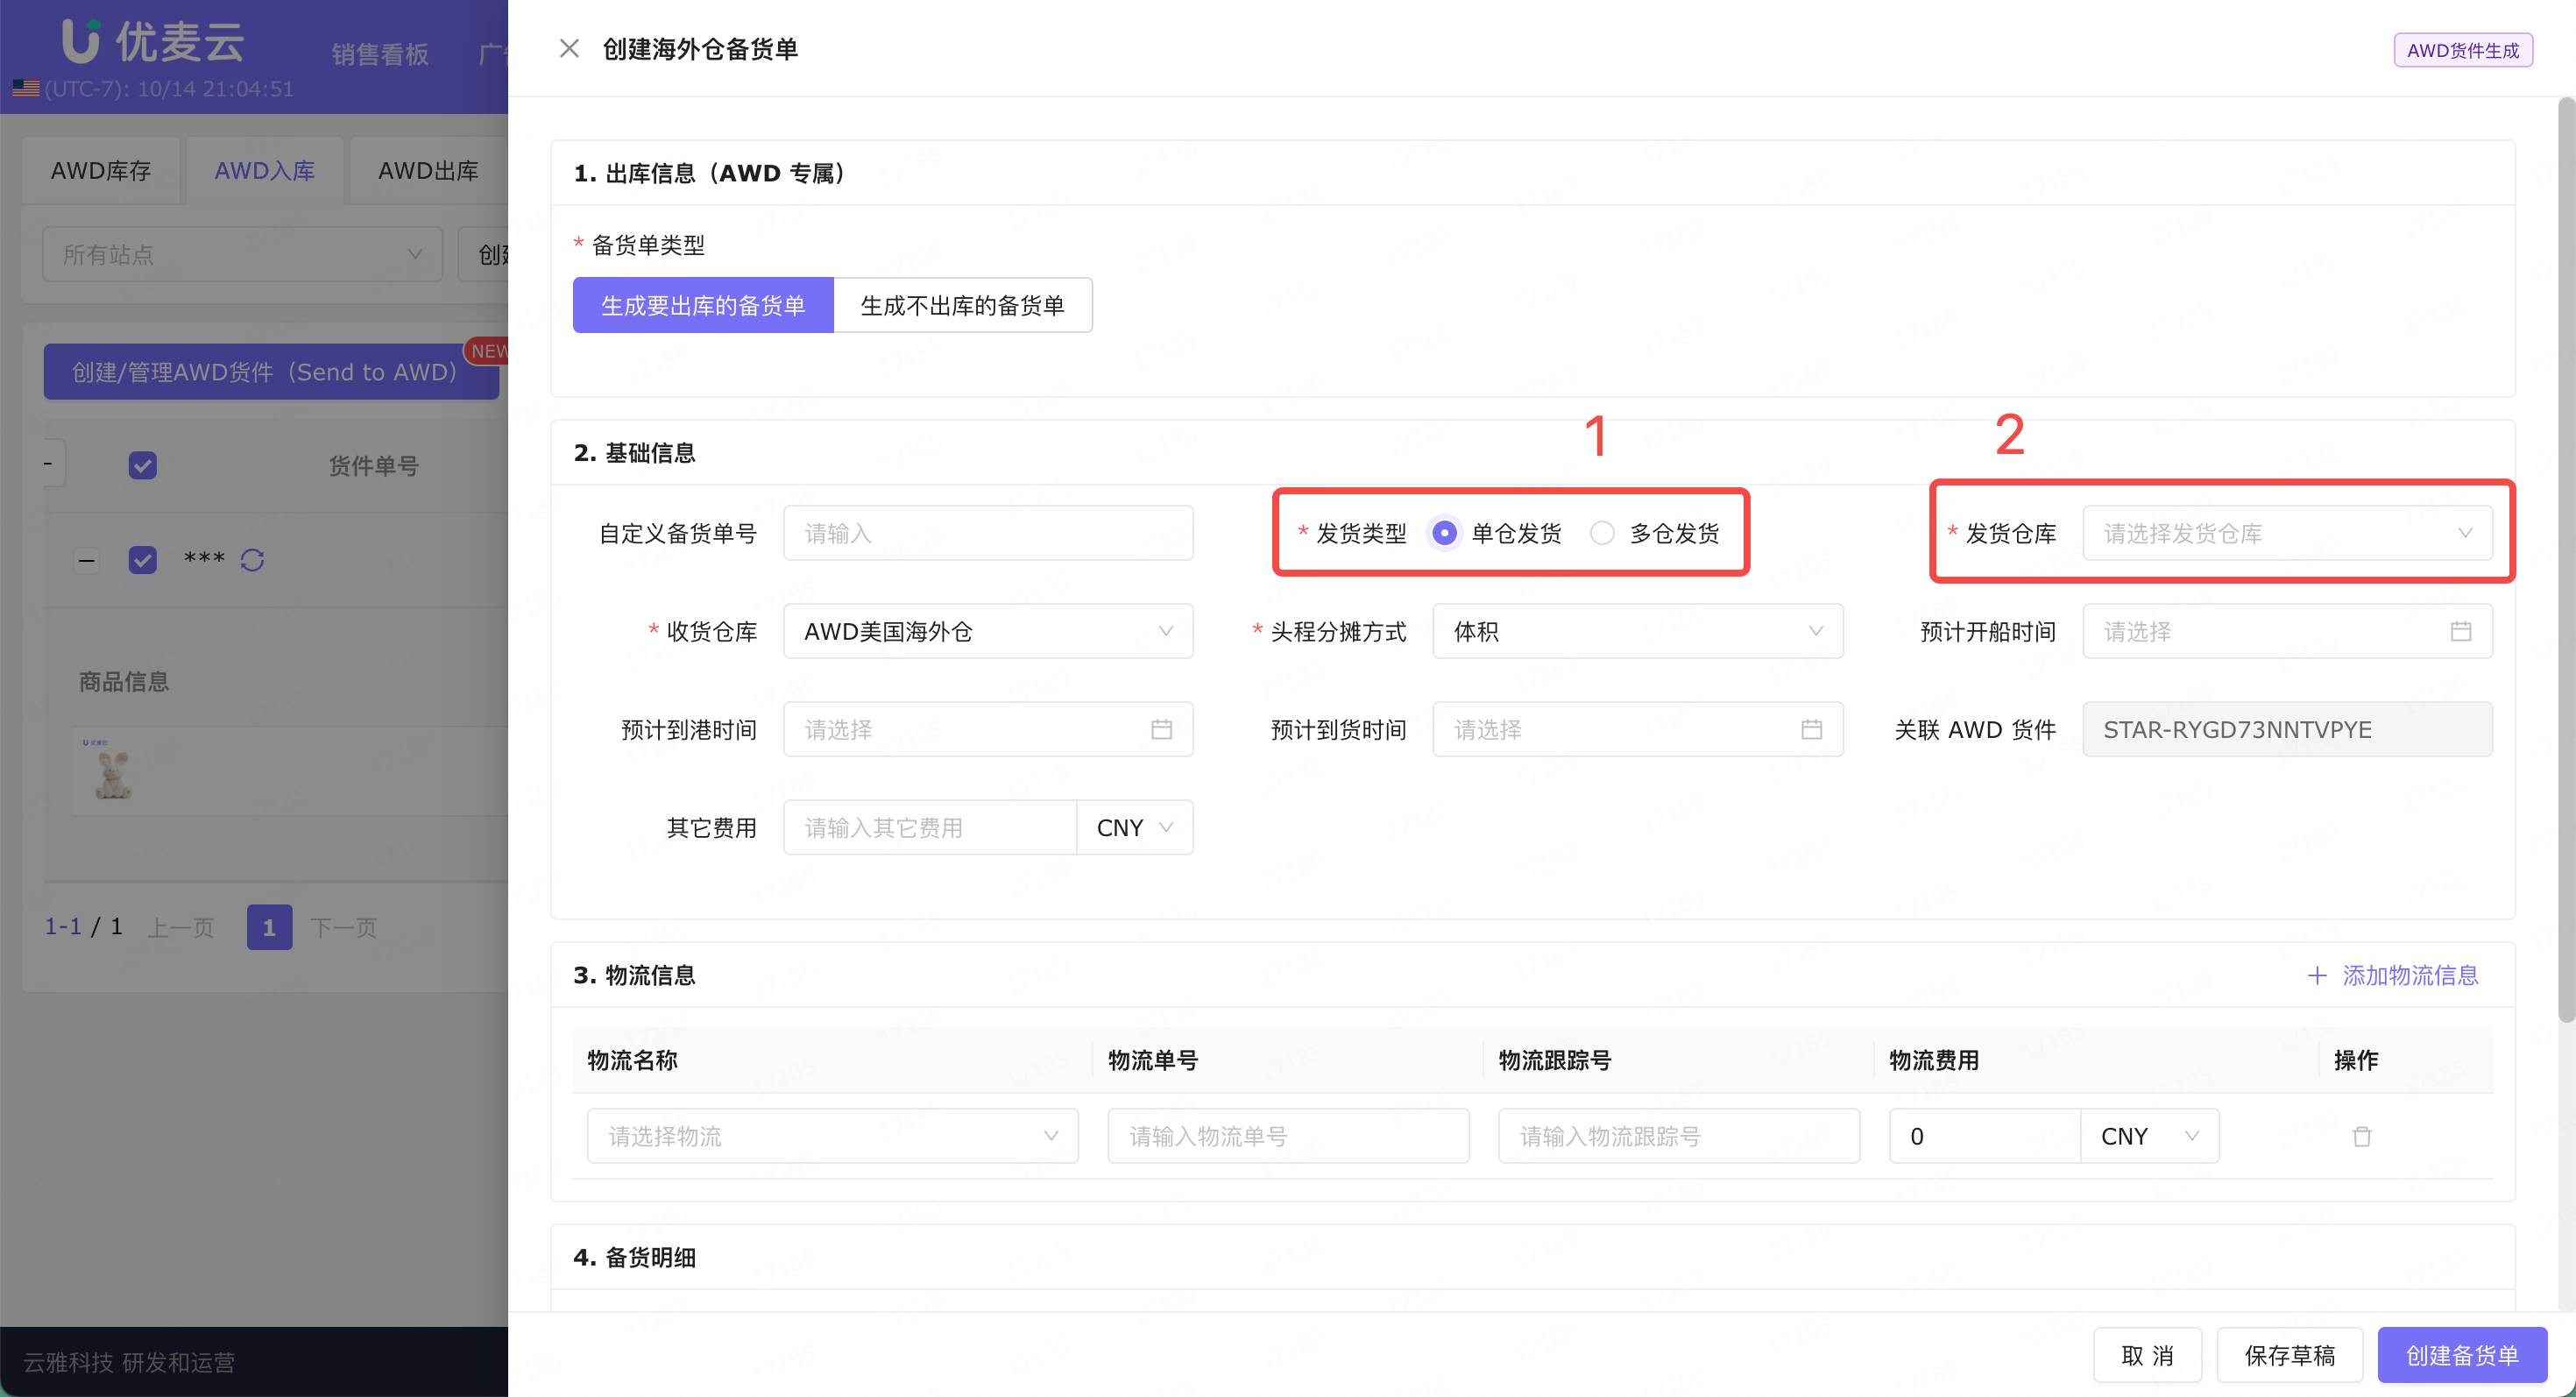The image size is (2576, 1397).
Task: Click the drawer vertical scrollbar
Action: (x=2566, y=560)
